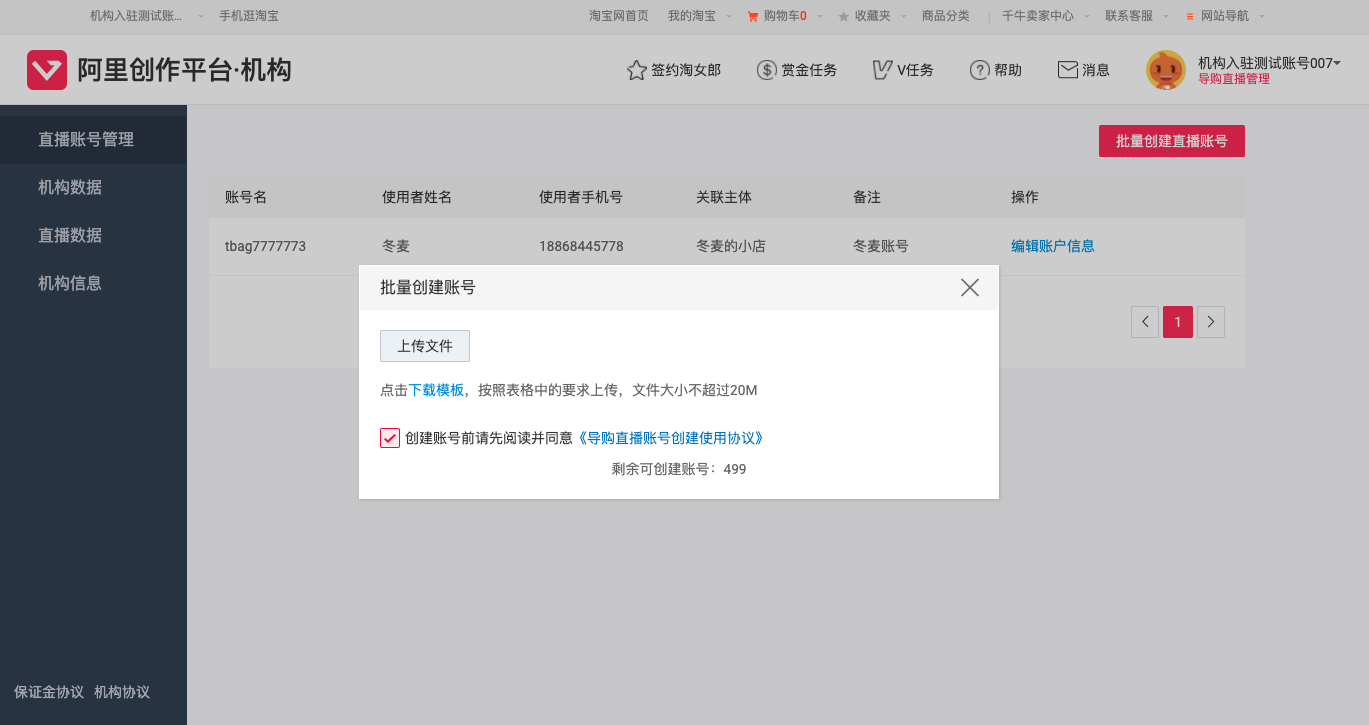
Task: Open 机构协议 link
Action: [x=122, y=692]
